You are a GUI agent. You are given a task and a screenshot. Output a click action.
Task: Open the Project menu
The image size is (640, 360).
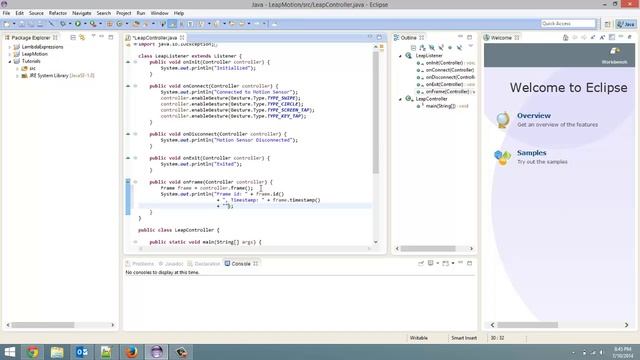click(x=124, y=13)
